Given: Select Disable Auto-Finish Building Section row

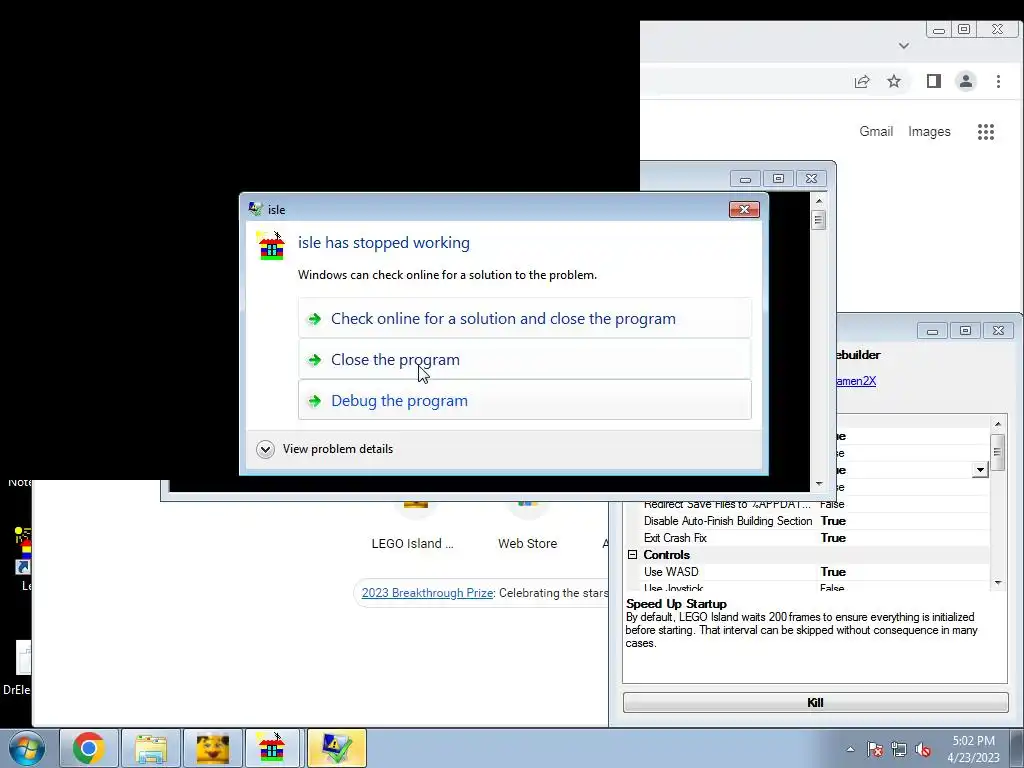Looking at the screenshot, I should point(807,520).
